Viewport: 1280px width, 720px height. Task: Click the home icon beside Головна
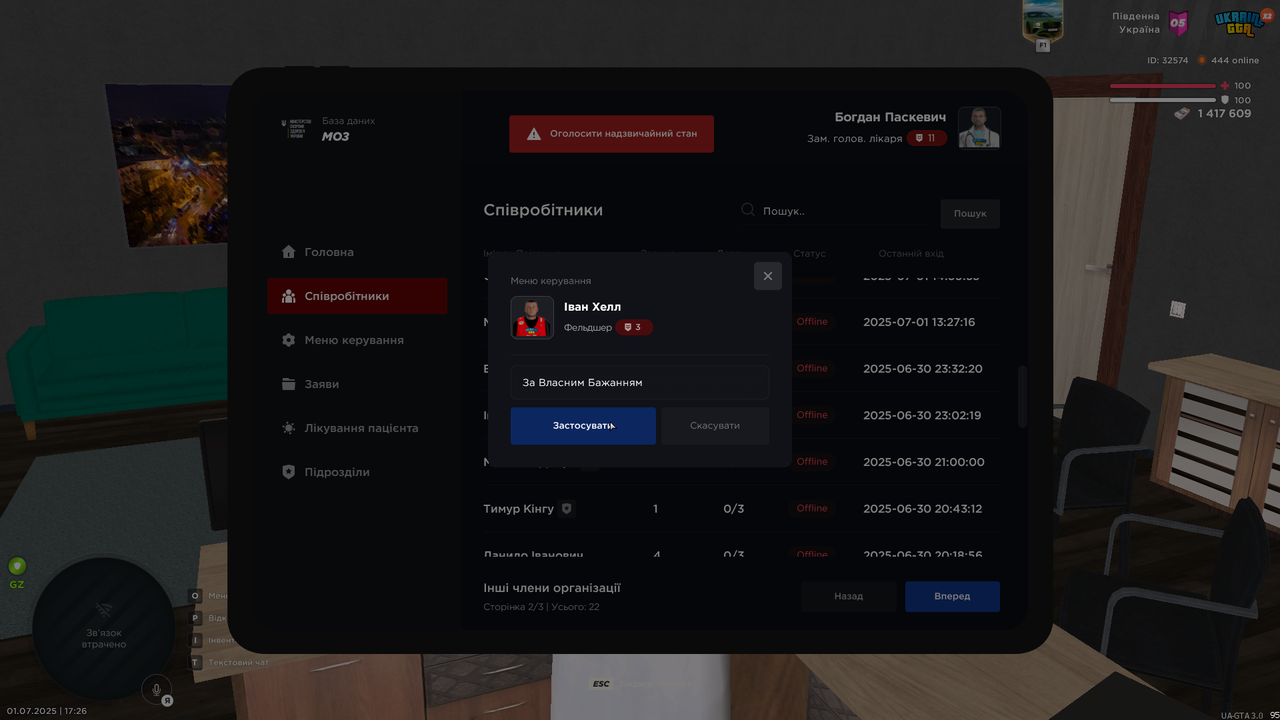coord(289,252)
